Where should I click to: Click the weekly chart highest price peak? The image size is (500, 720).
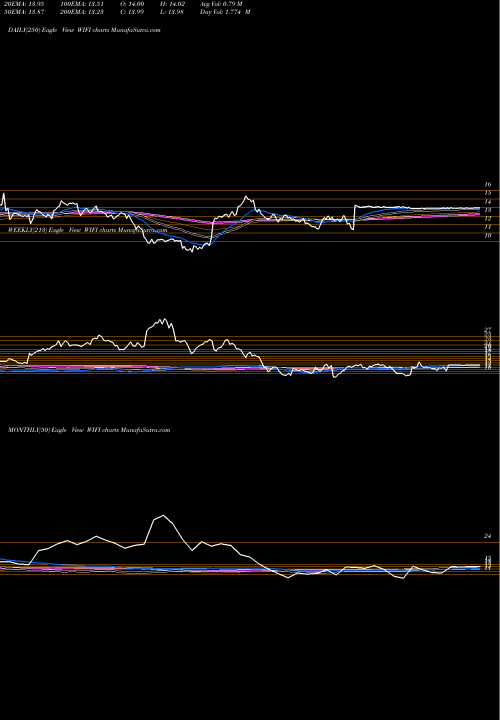click(x=164, y=320)
